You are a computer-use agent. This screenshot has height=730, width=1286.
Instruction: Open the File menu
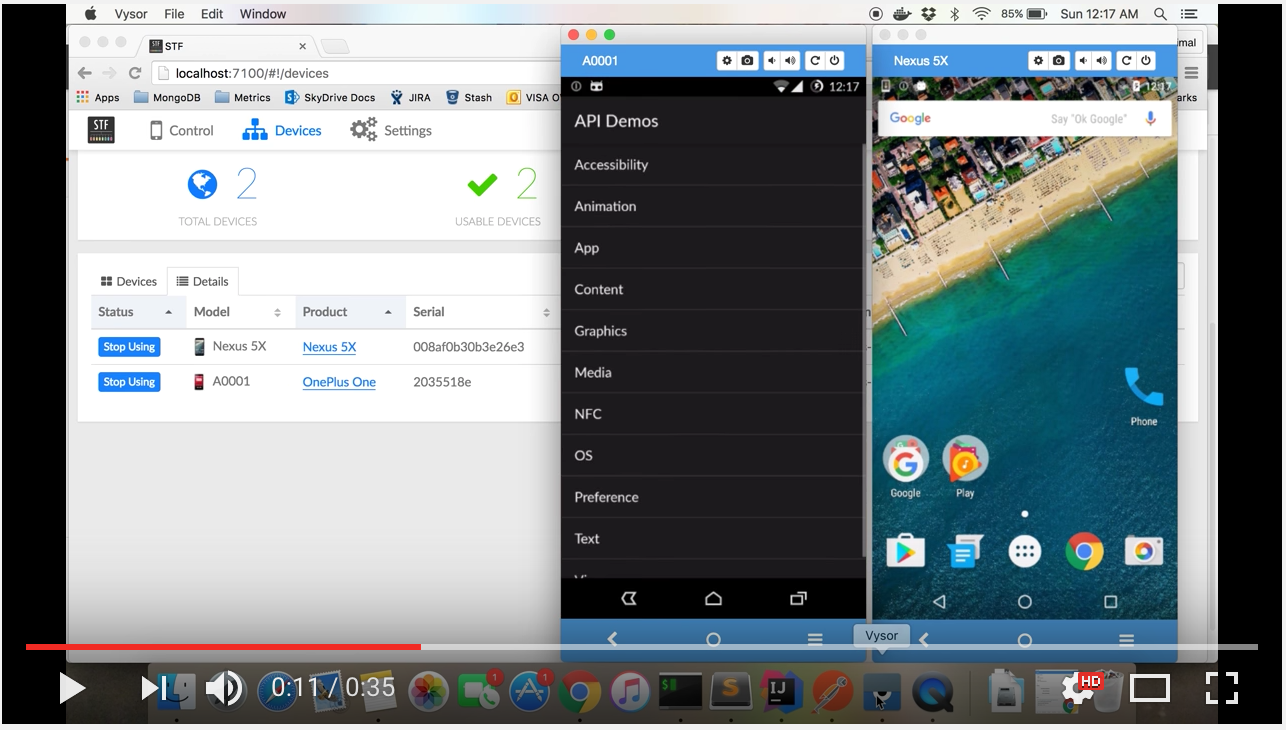pyautogui.click(x=174, y=14)
